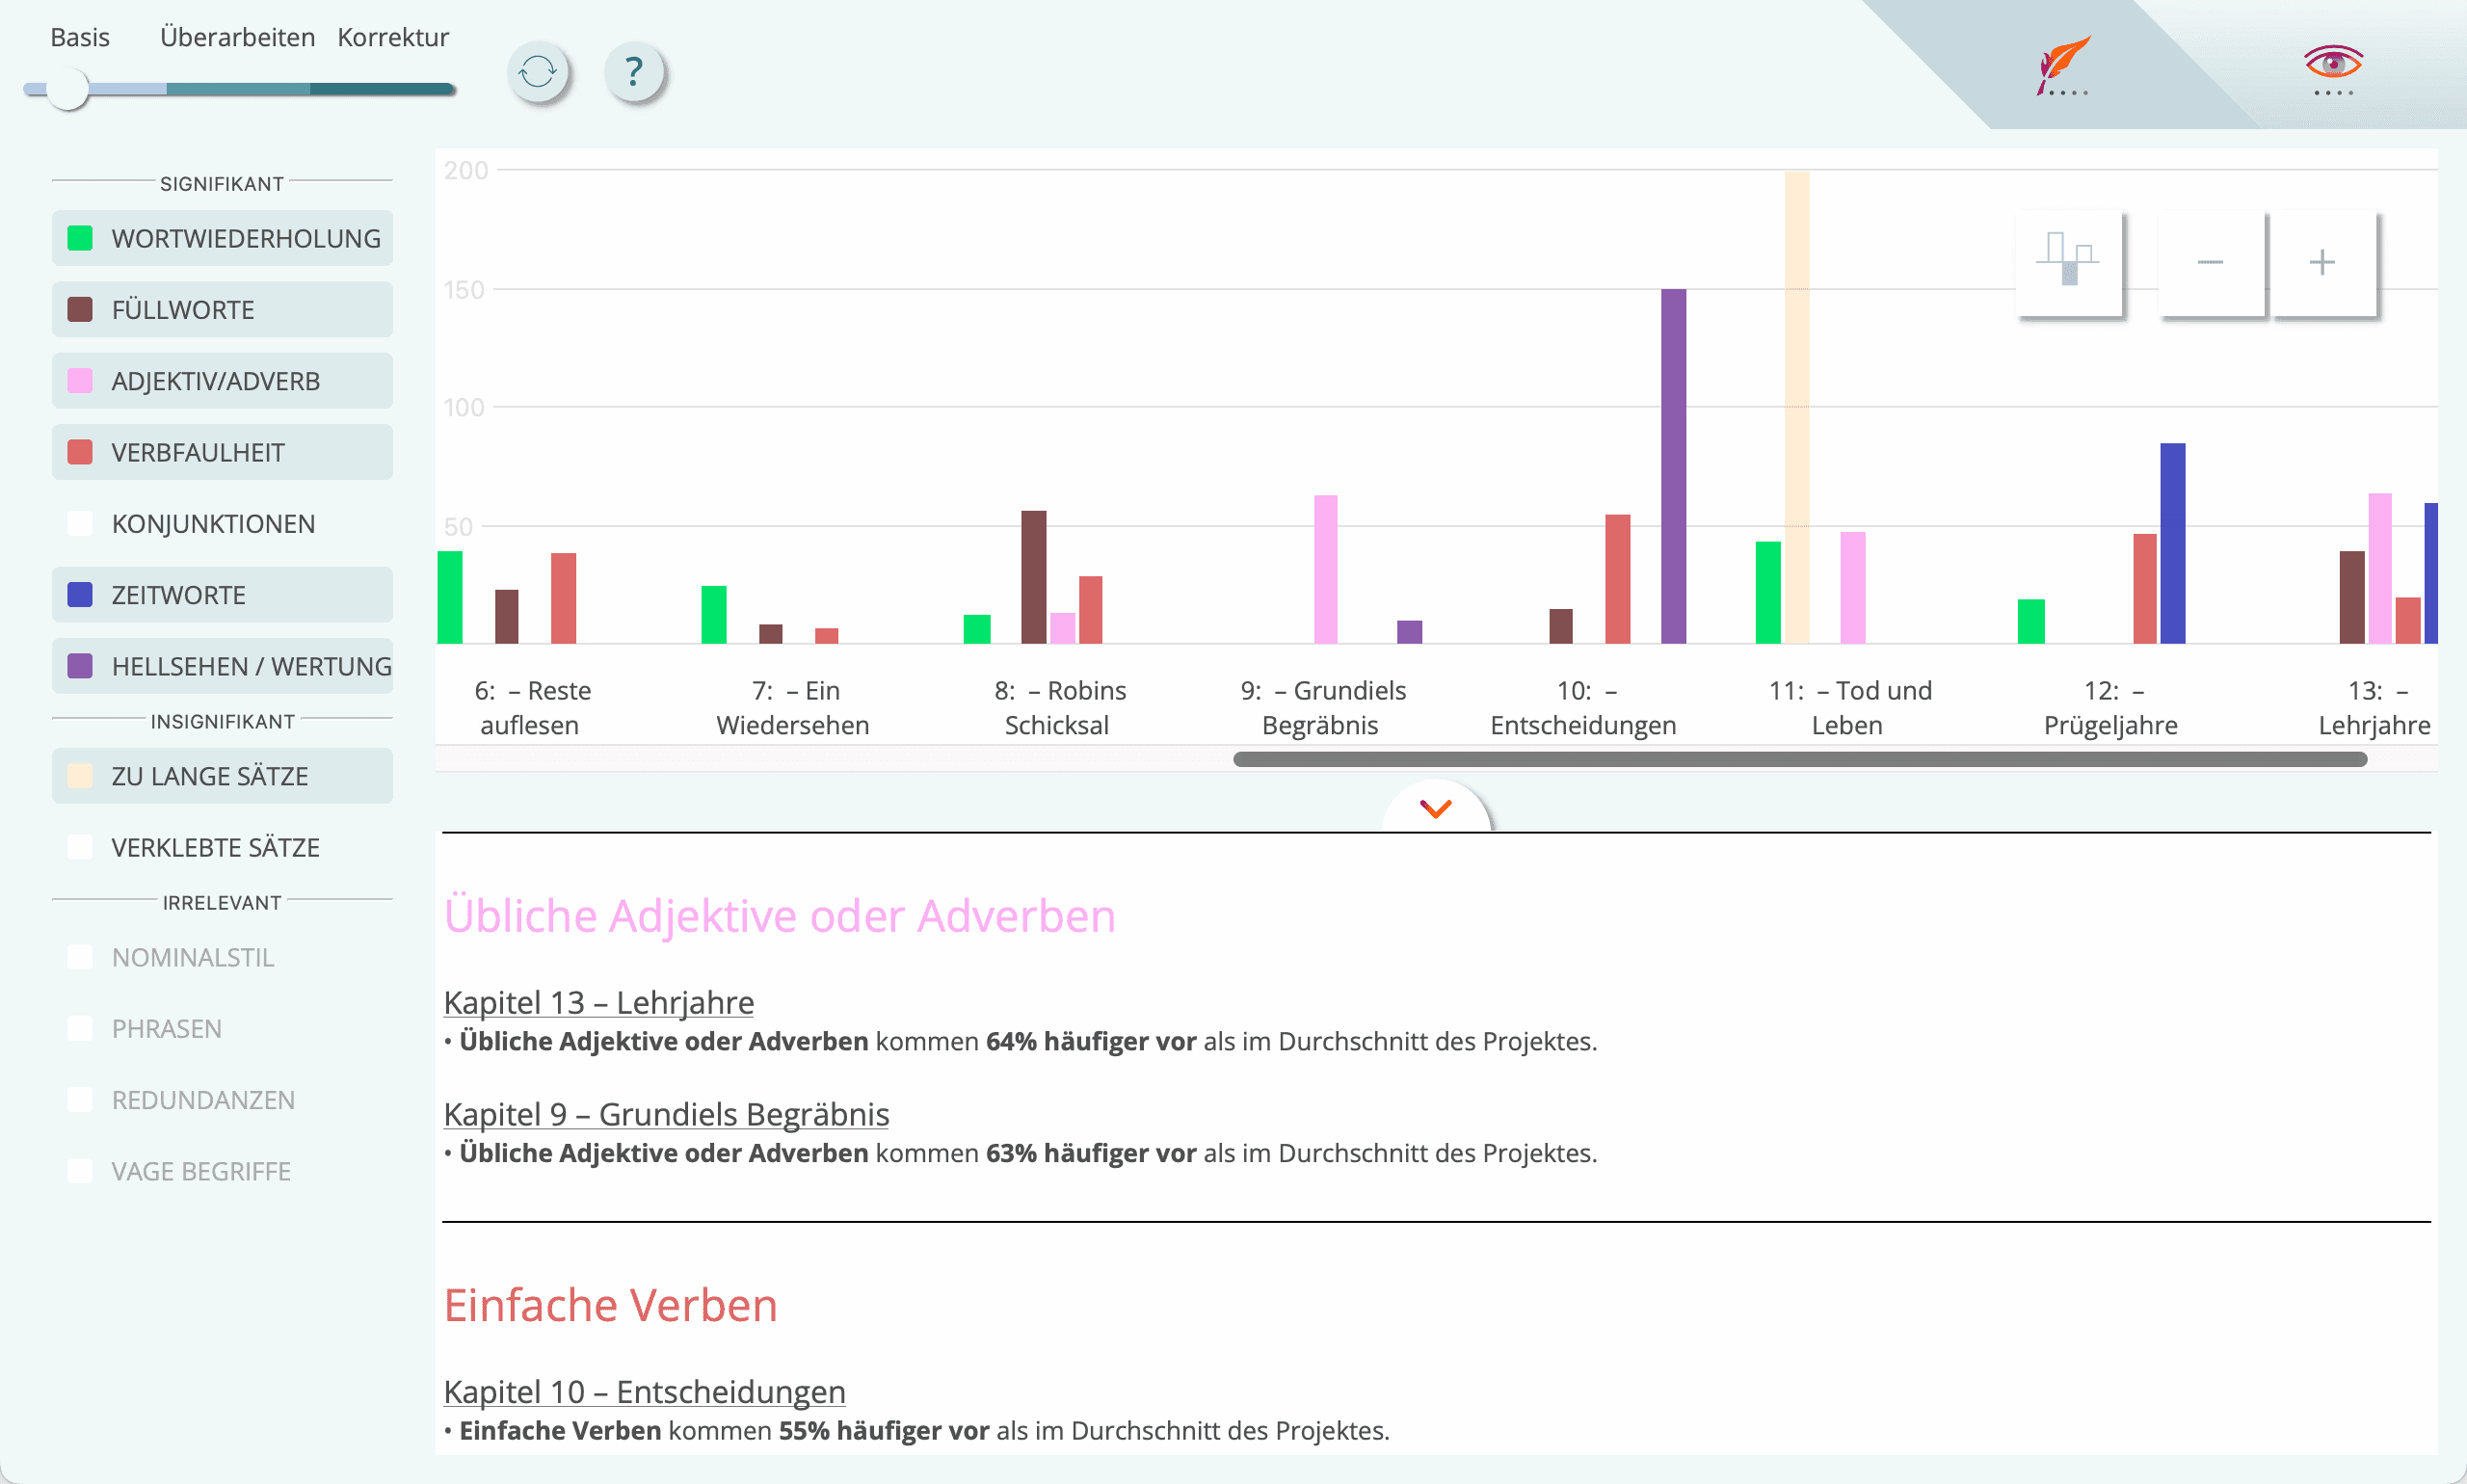Click chapter label 8: – Robins Schicksal
This screenshot has height=1484, width=2467.
point(1059,707)
